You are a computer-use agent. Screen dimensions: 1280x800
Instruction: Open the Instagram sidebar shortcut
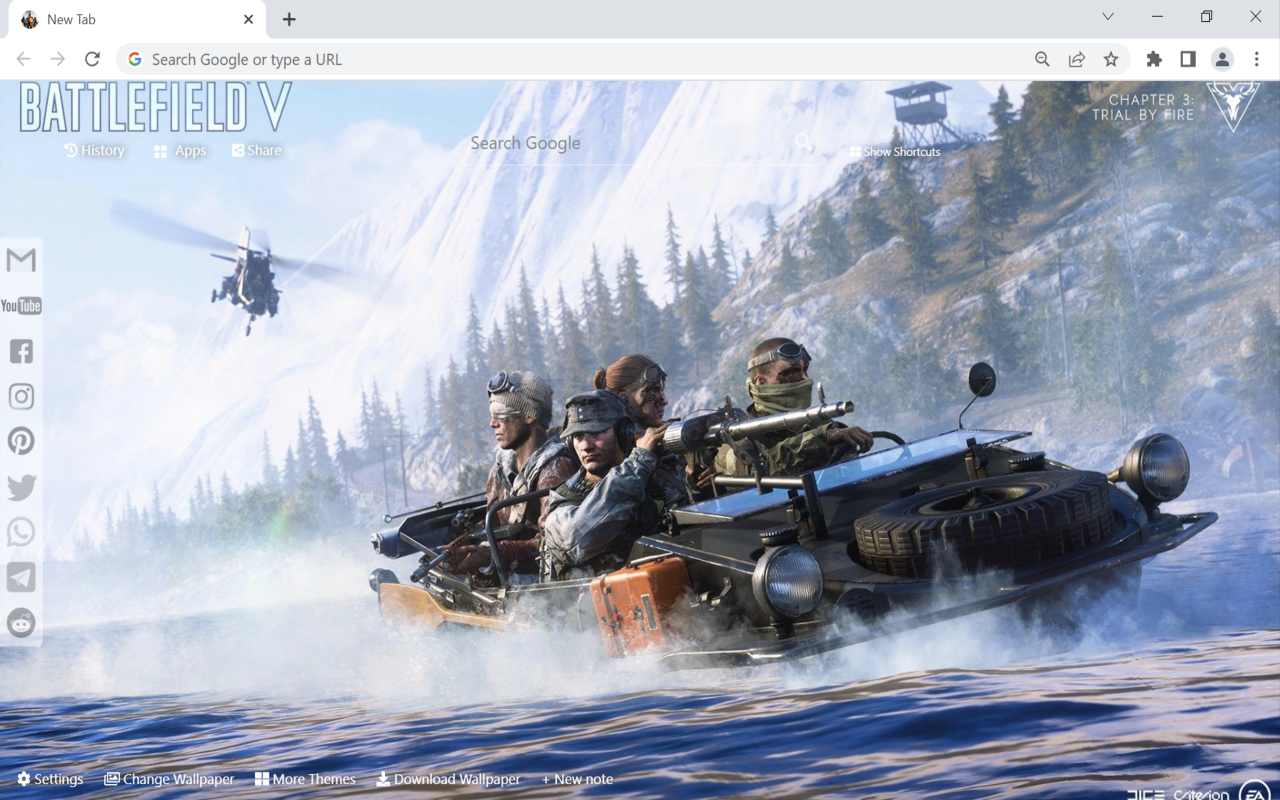pos(21,396)
